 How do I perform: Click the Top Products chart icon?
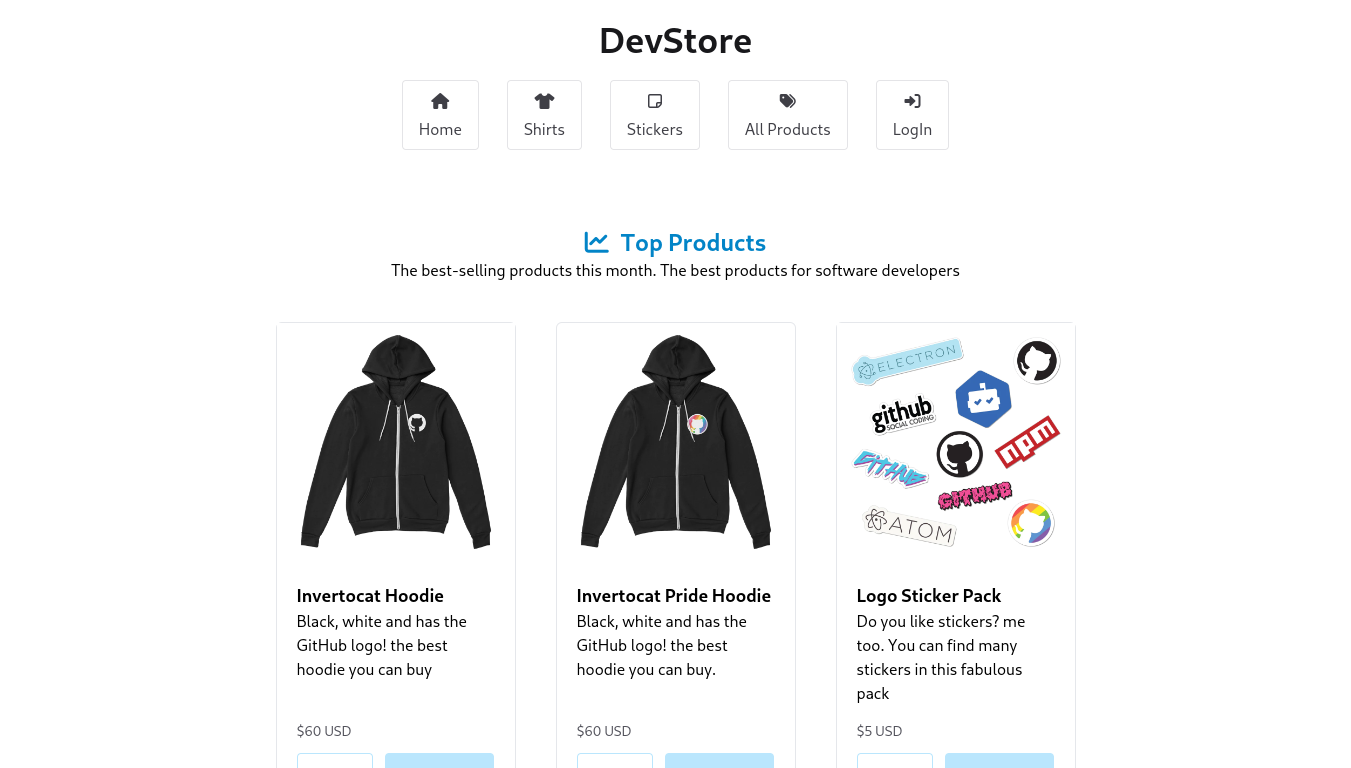[597, 243]
